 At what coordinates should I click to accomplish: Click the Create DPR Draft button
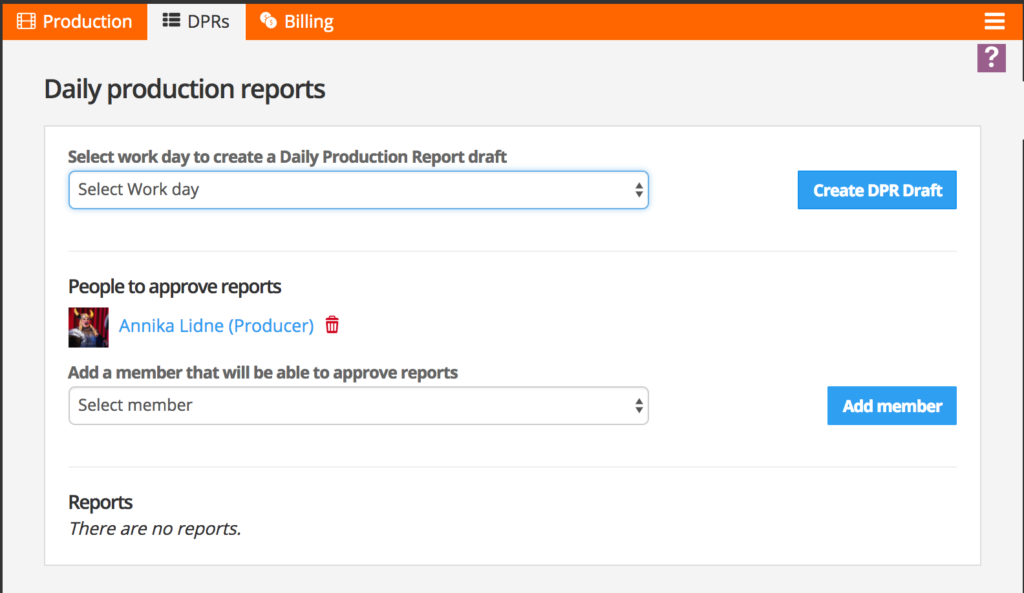876,190
